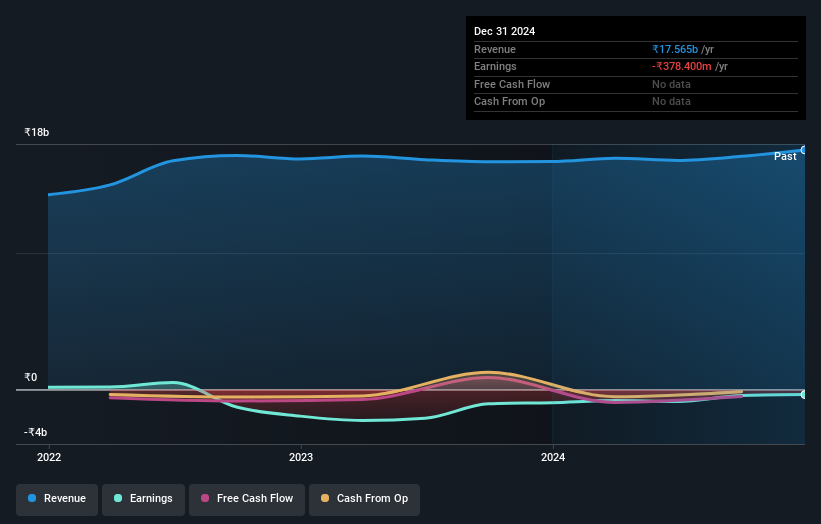Click the orange Cash From Op legend dot
The height and width of the screenshot is (524, 821).
pos(325,498)
